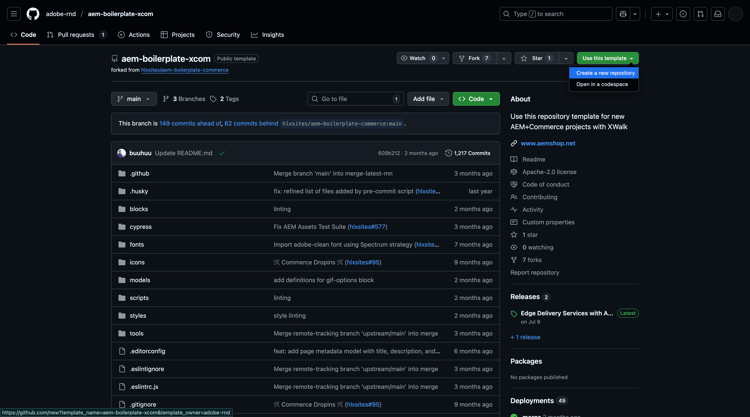Click the Fork button
The width and height of the screenshot is (750, 417).
point(474,58)
